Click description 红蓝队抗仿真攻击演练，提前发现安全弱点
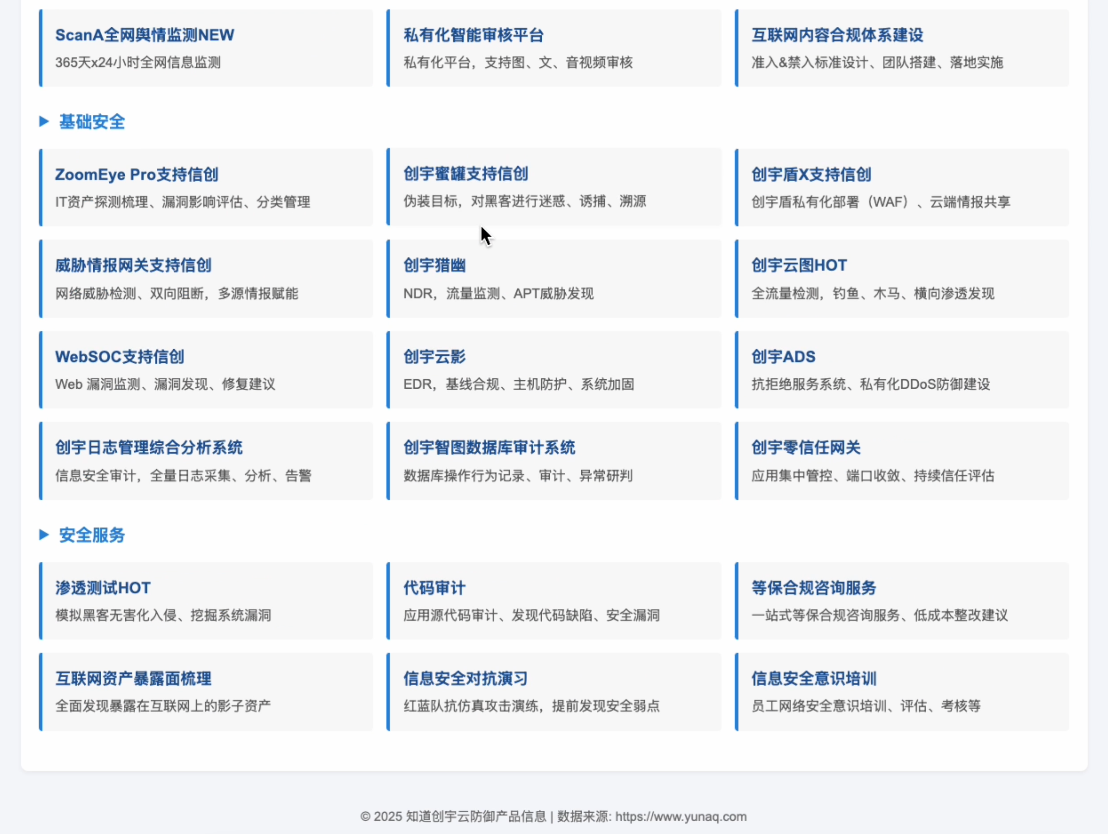The image size is (1108, 834). point(531,706)
